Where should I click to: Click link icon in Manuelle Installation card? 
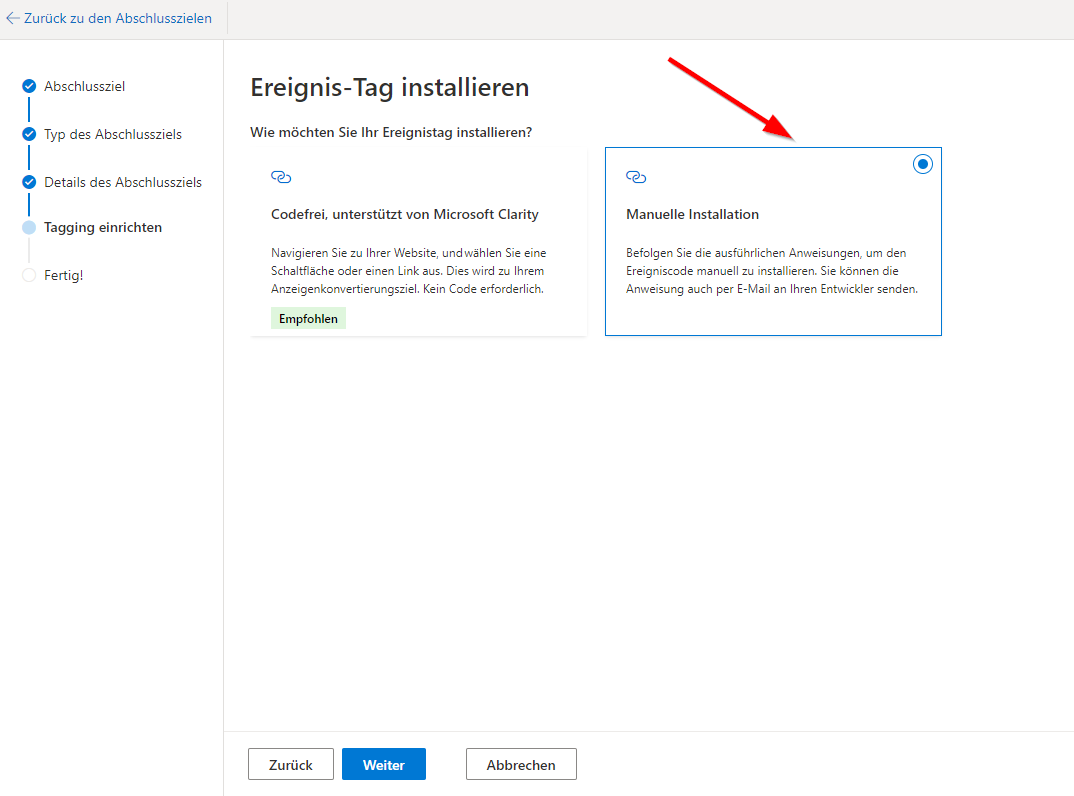pyautogui.click(x=636, y=177)
